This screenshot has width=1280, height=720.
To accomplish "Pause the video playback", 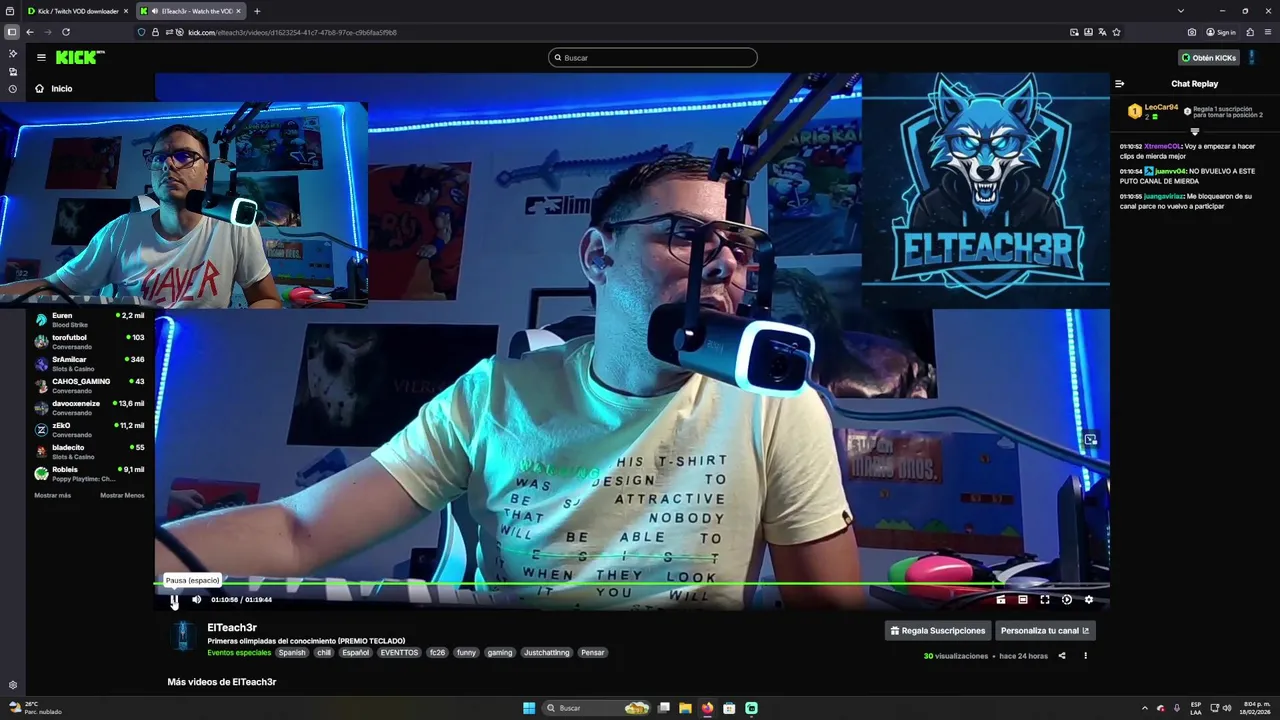I will pyautogui.click(x=174, y=600).
